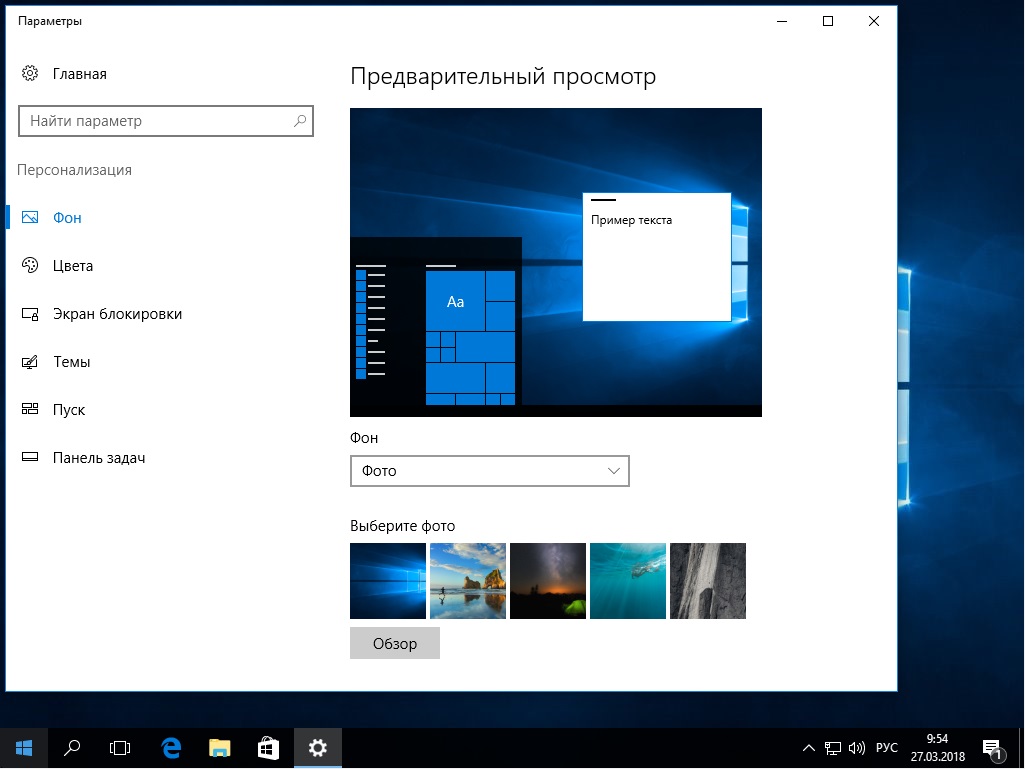Viewport: 1025px width, 769px height.
Task: Go to the Пуск settings page
Action: (68, 410)
